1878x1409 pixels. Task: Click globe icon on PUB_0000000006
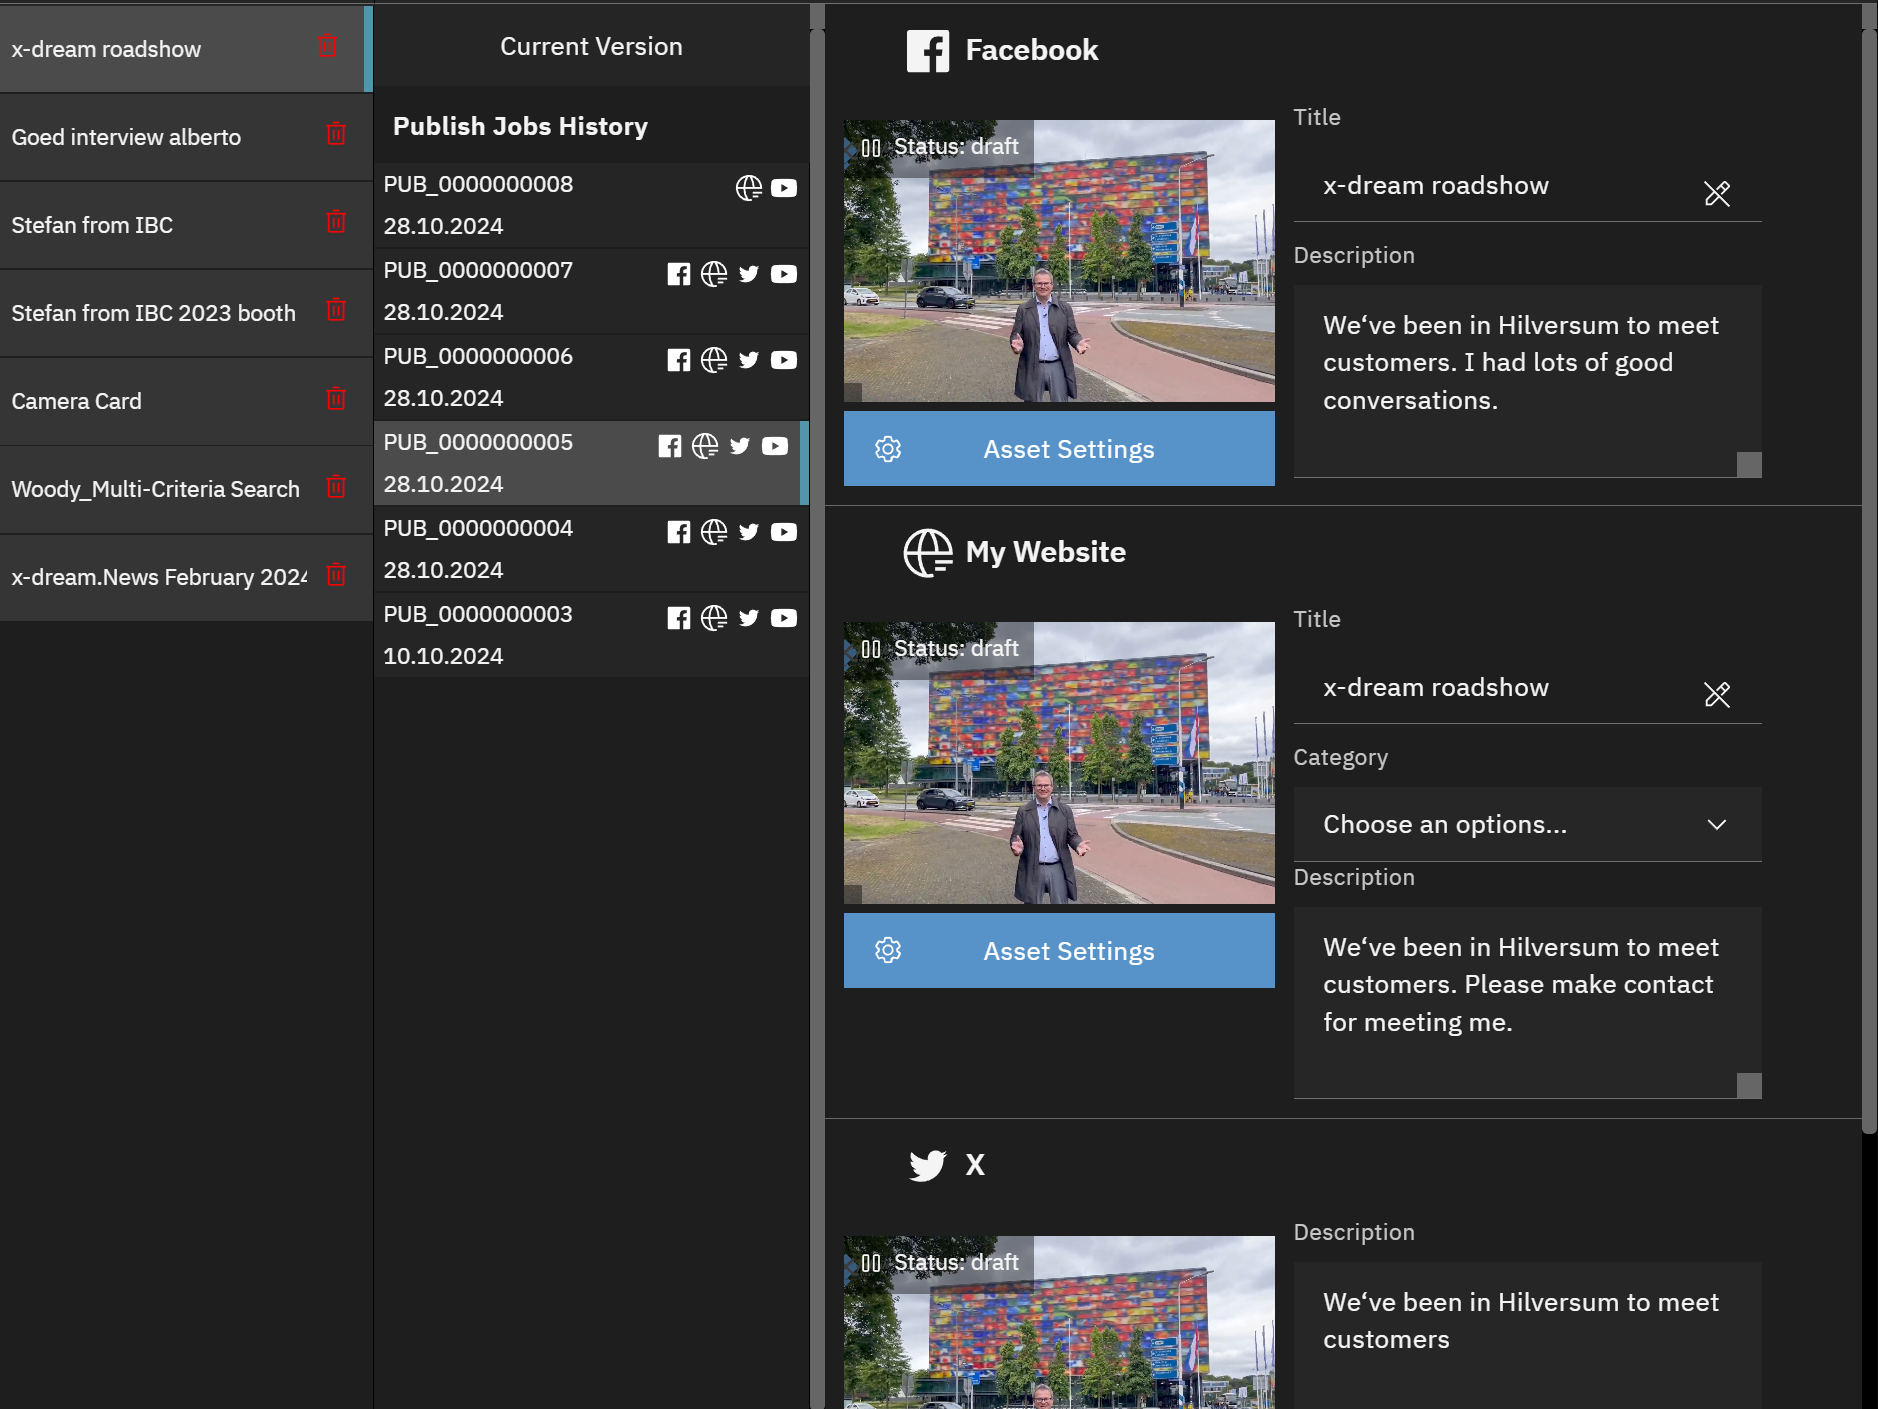714,360
